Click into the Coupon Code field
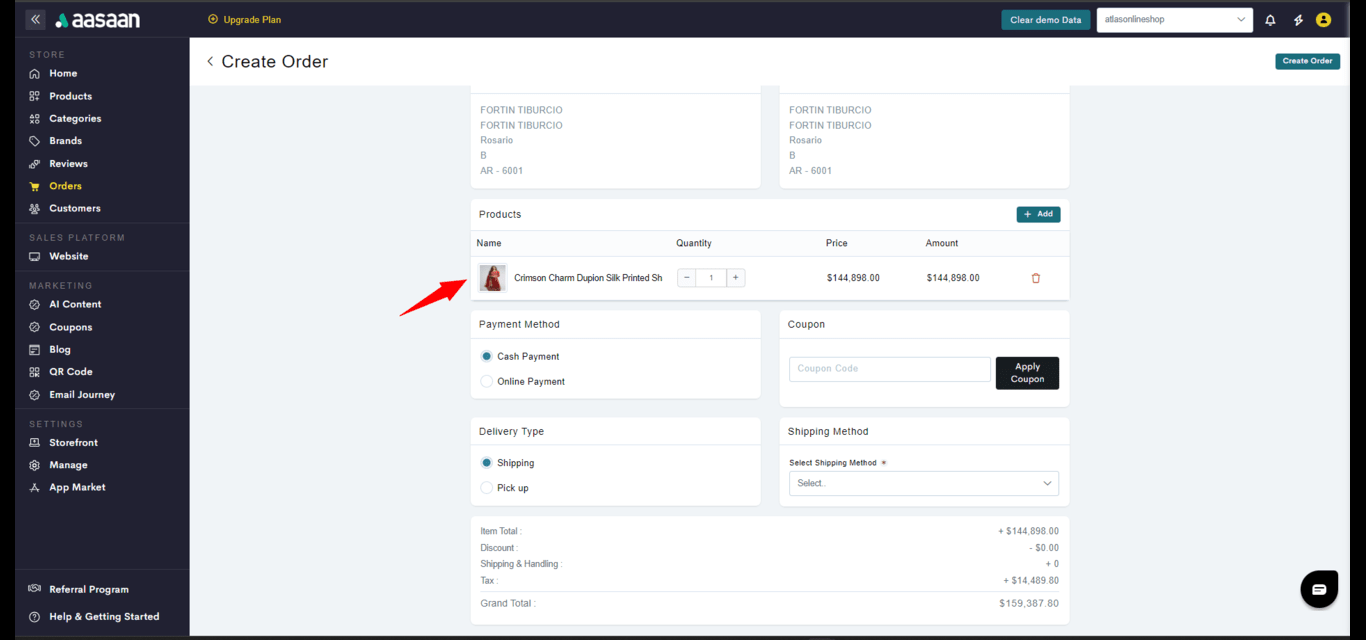Screen dimensions: 1366x640 click(889, 369)
